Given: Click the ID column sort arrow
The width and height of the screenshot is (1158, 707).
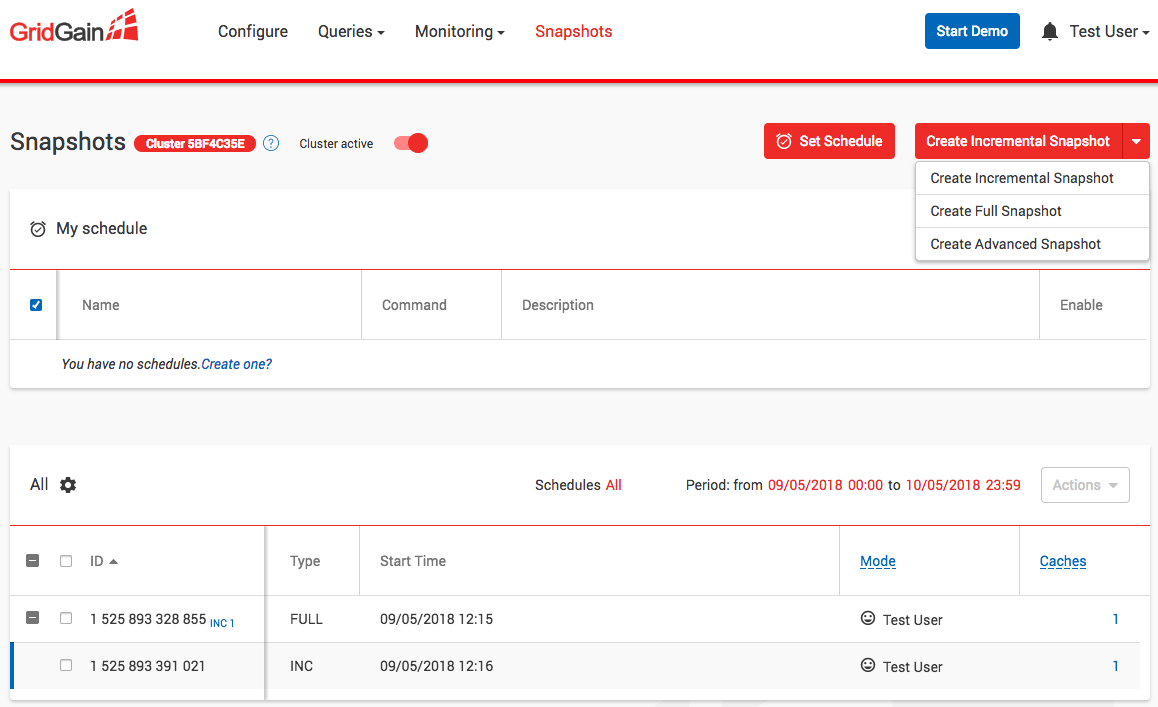Looking at the screenshot, I should click(x=114, y=562).
